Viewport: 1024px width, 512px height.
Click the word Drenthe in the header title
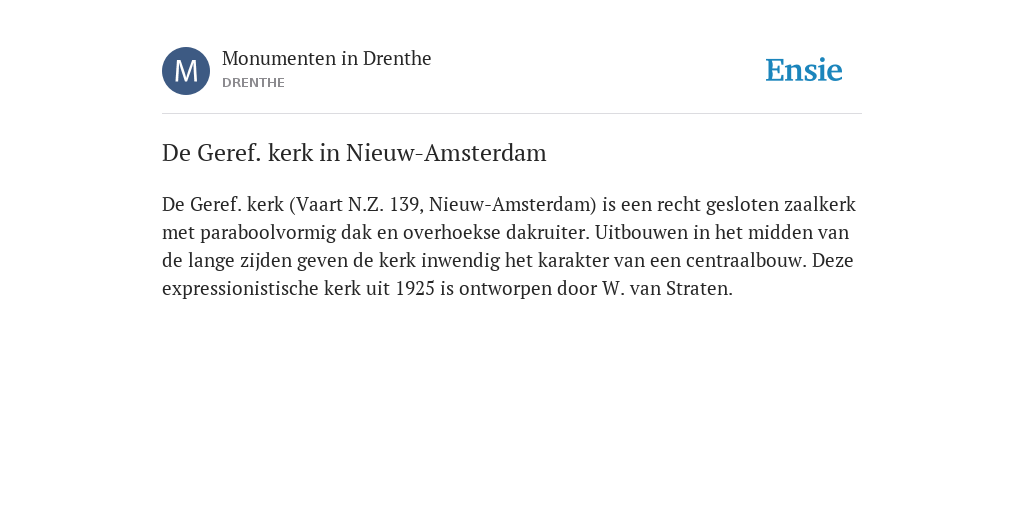point(397,58)
